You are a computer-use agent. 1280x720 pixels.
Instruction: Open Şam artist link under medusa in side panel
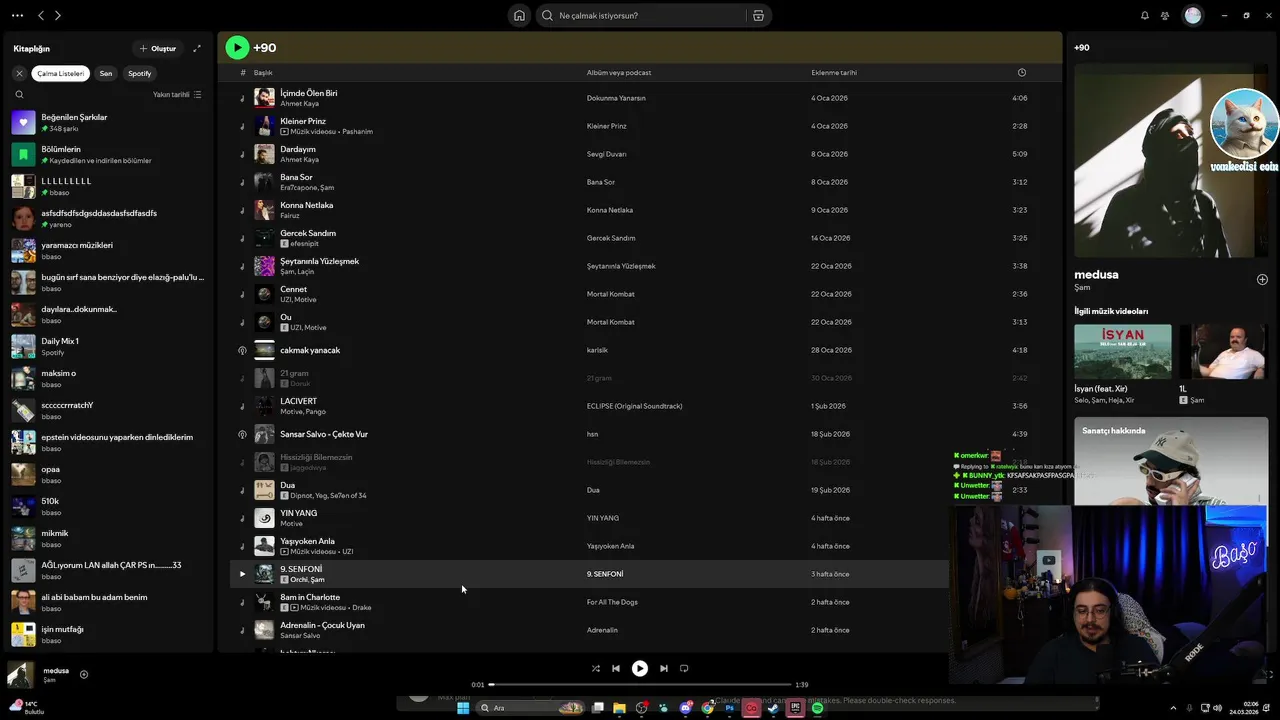coord(1082,288)
